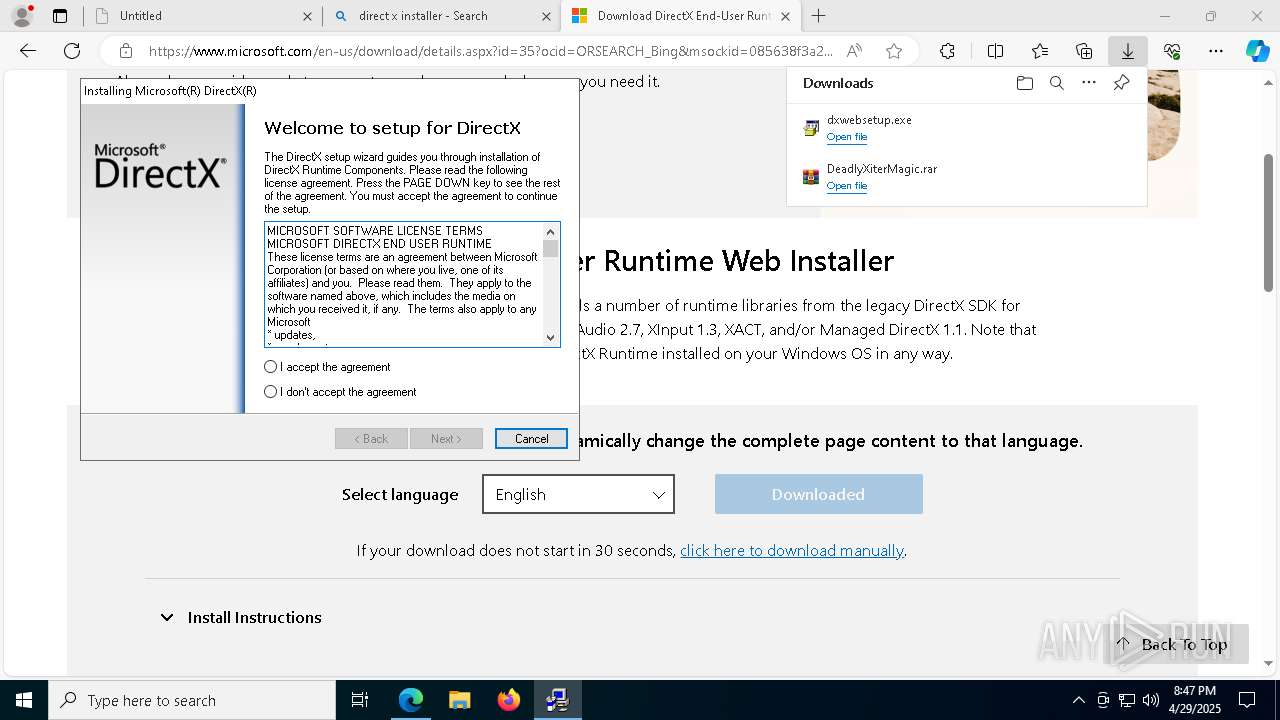
Task: Click DirectX setup taskbar icon
Action: 557,700
